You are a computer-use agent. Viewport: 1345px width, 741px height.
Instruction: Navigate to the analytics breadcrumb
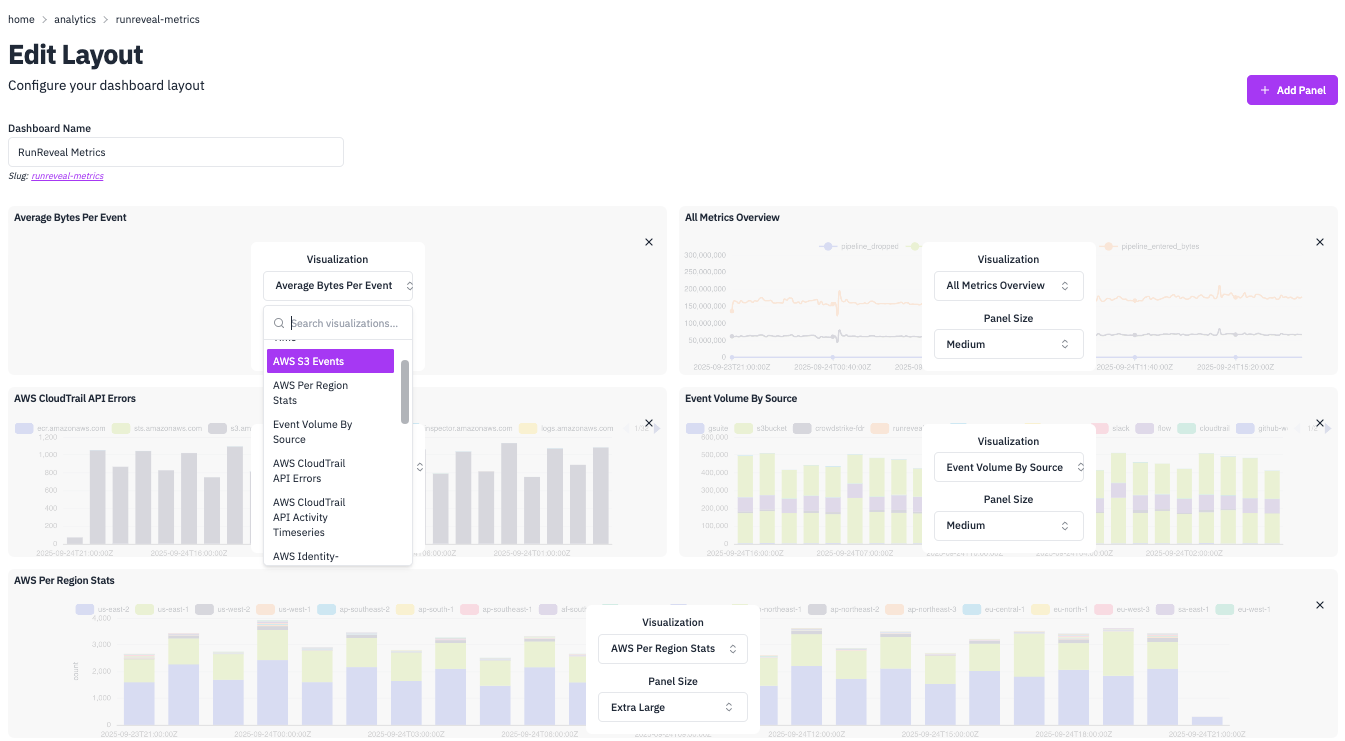pos(75,18)
